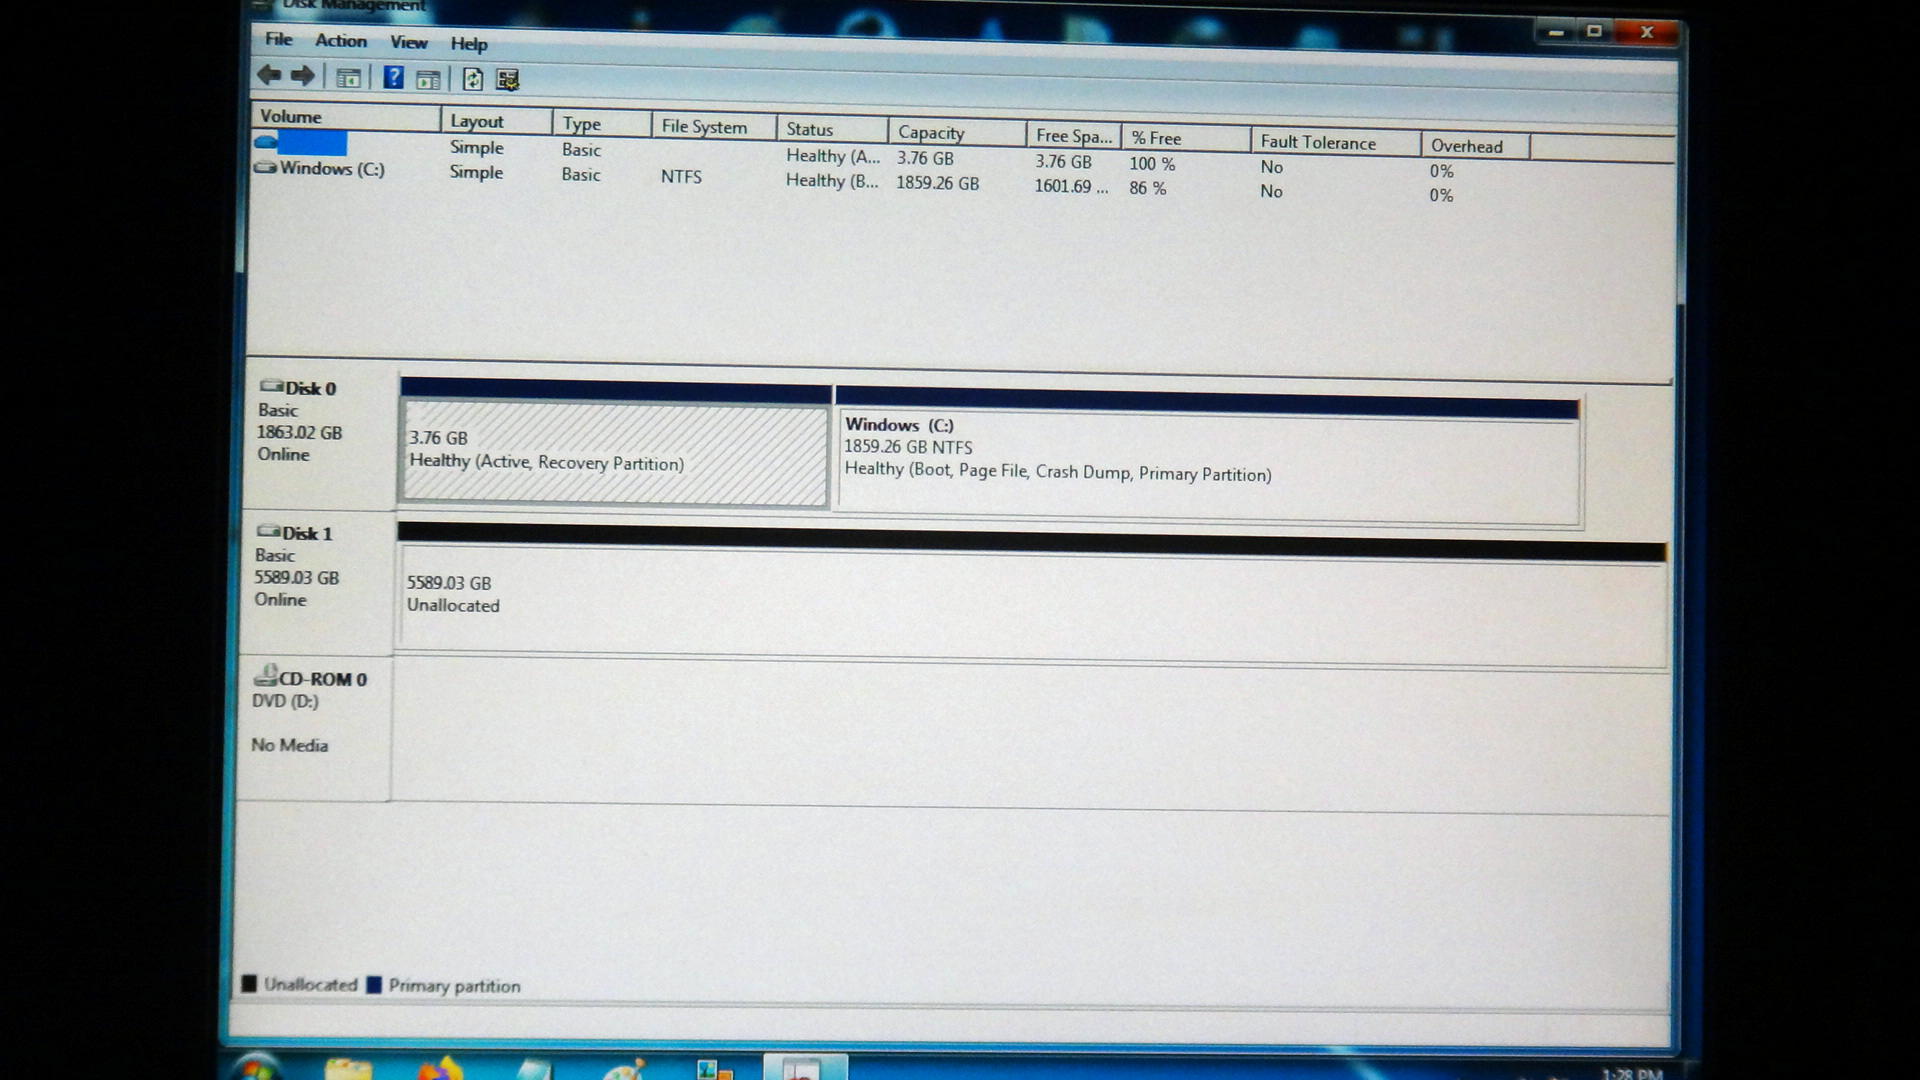Toggle the Show/Hide Action Pane icon
Screen dimensions: 1920x1080
[428, 80]
